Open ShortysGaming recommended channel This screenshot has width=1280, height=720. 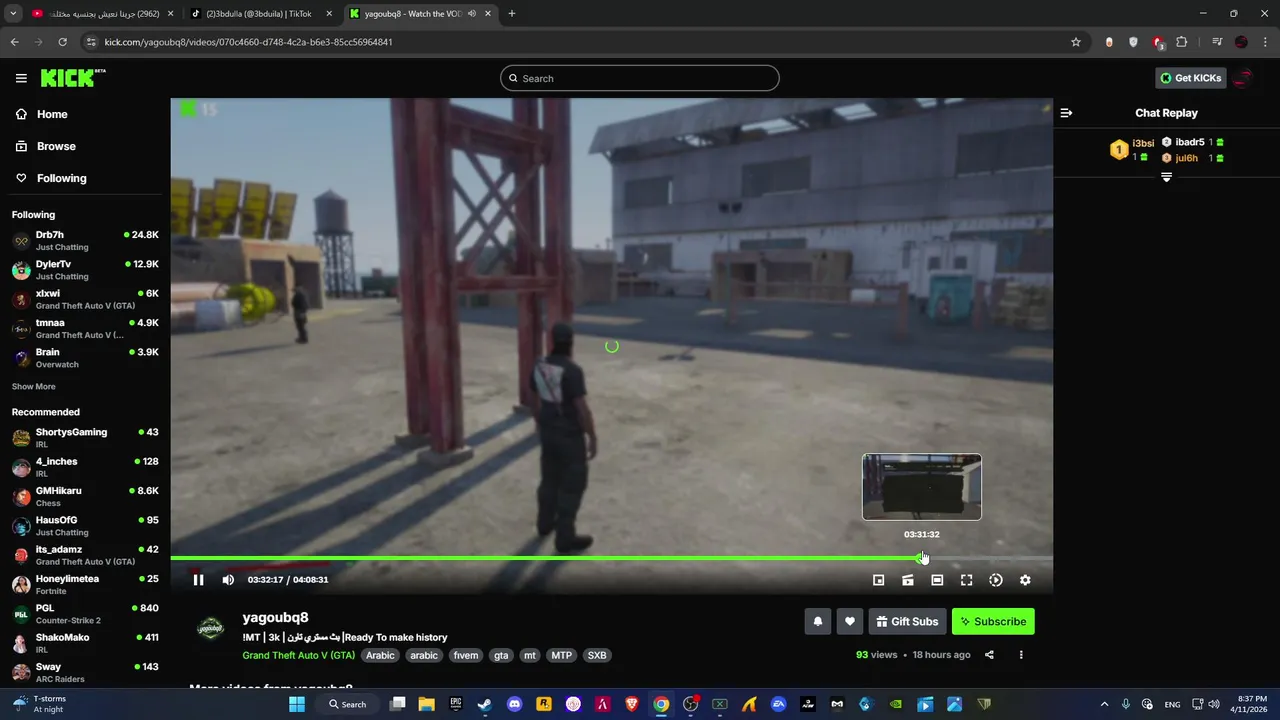click(85, 438)
